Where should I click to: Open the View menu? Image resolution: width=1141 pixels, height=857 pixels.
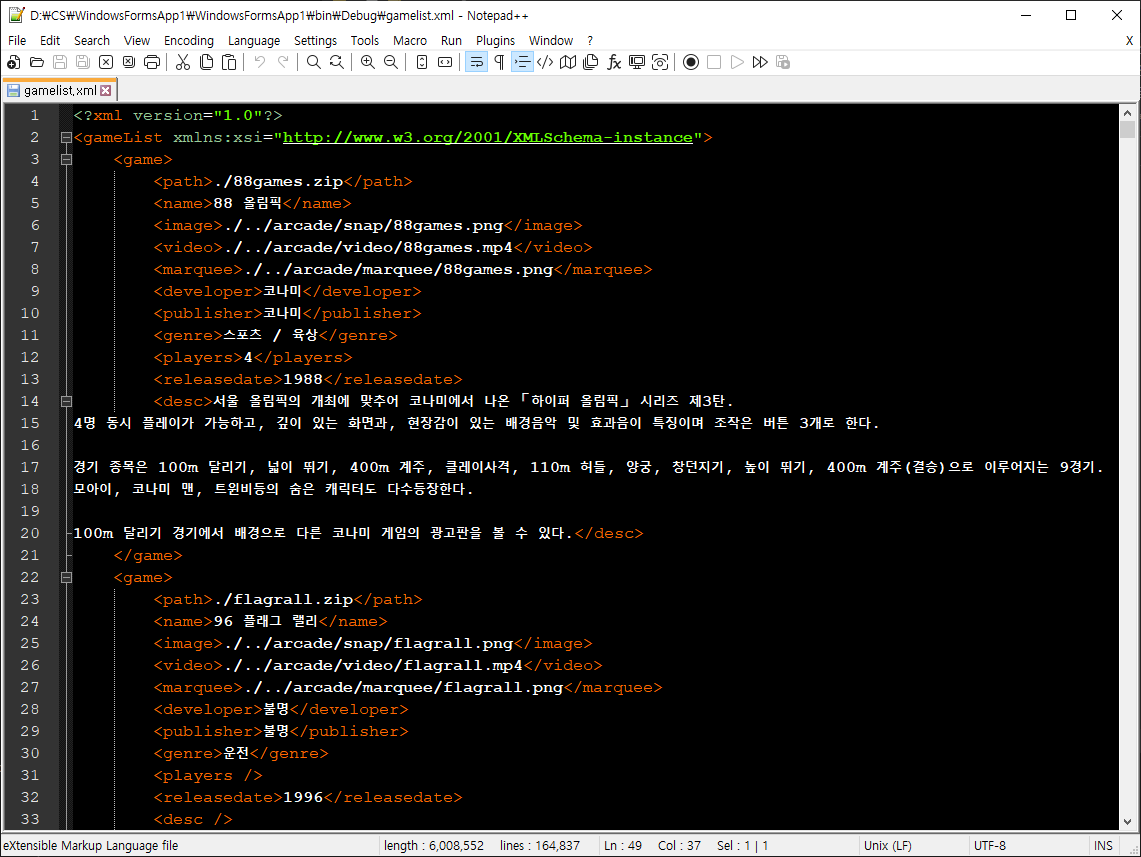pos(136,41)
